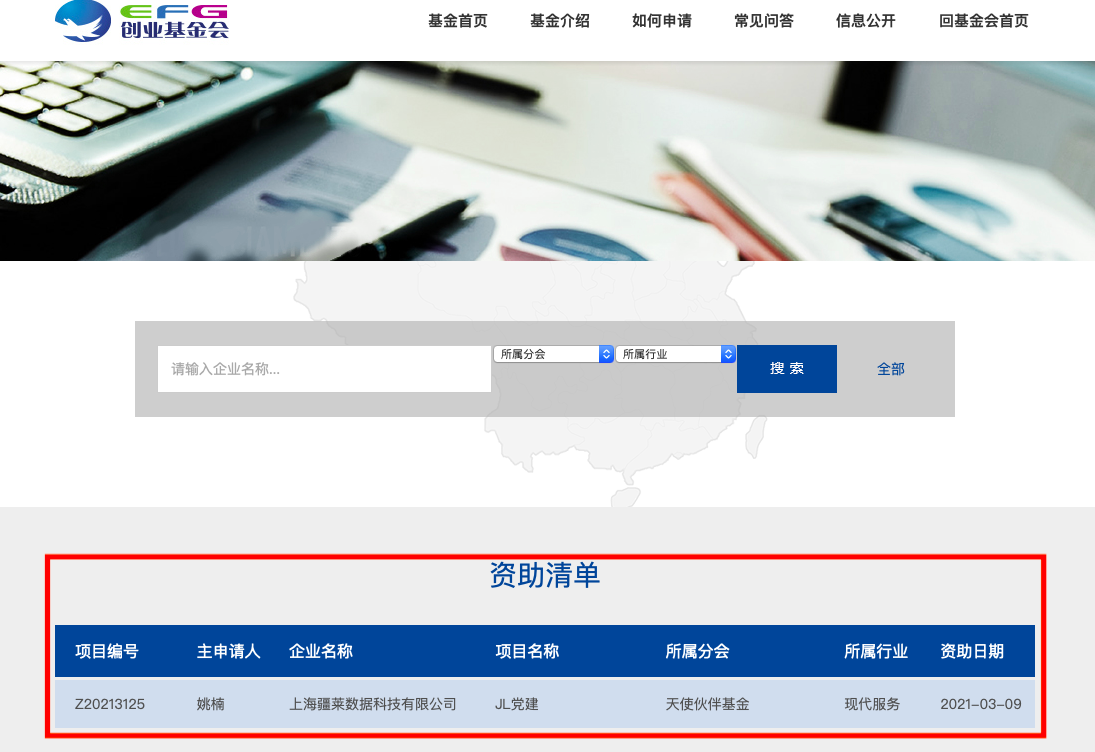Viewport: 1095px width, 752px height.
Task: Open the 信息公开 navigation item
Action: coord(866,21)
